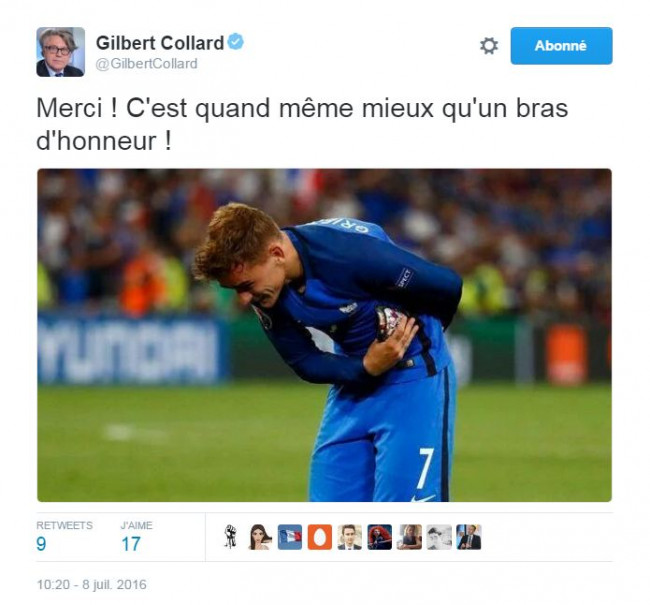
Task: Open the tweet's footballer photo
Action: tap(325, 335)
